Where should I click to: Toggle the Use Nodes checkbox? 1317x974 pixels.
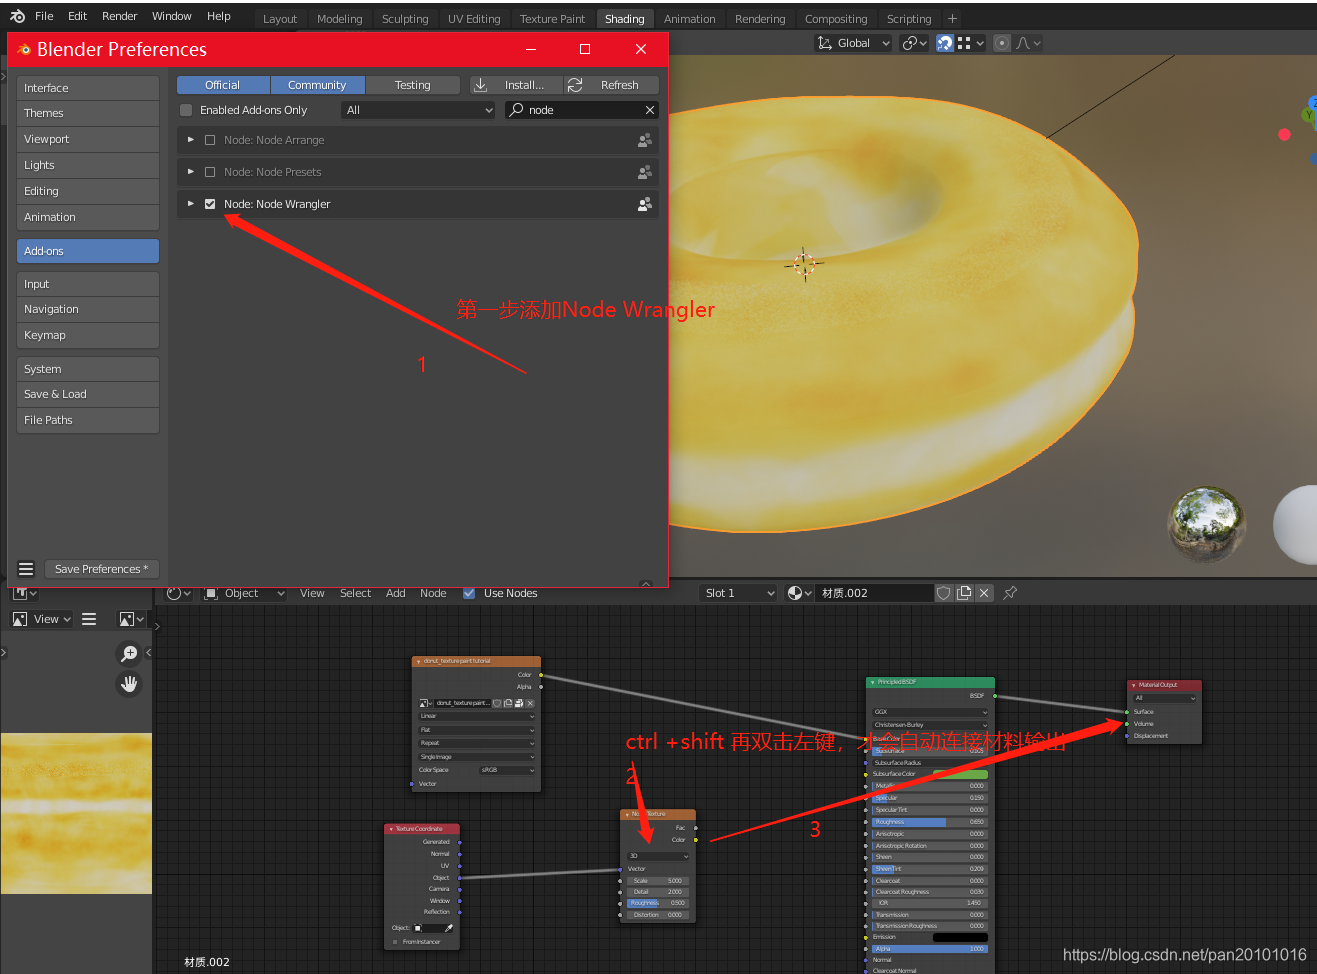click(x=469, y=593)
